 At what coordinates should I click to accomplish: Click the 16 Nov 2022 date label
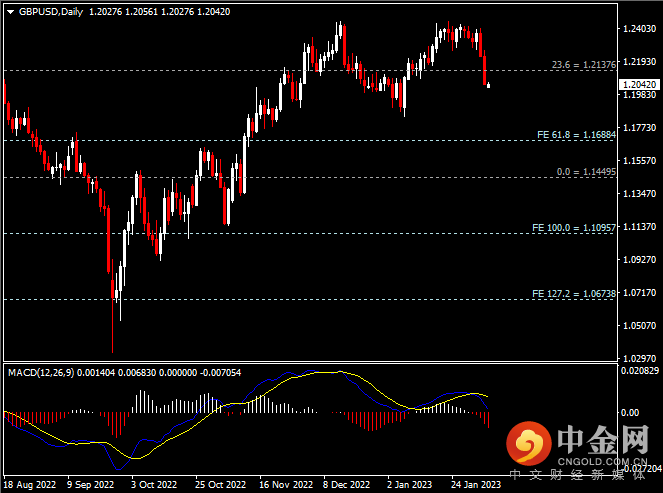(x=285, y=482)
